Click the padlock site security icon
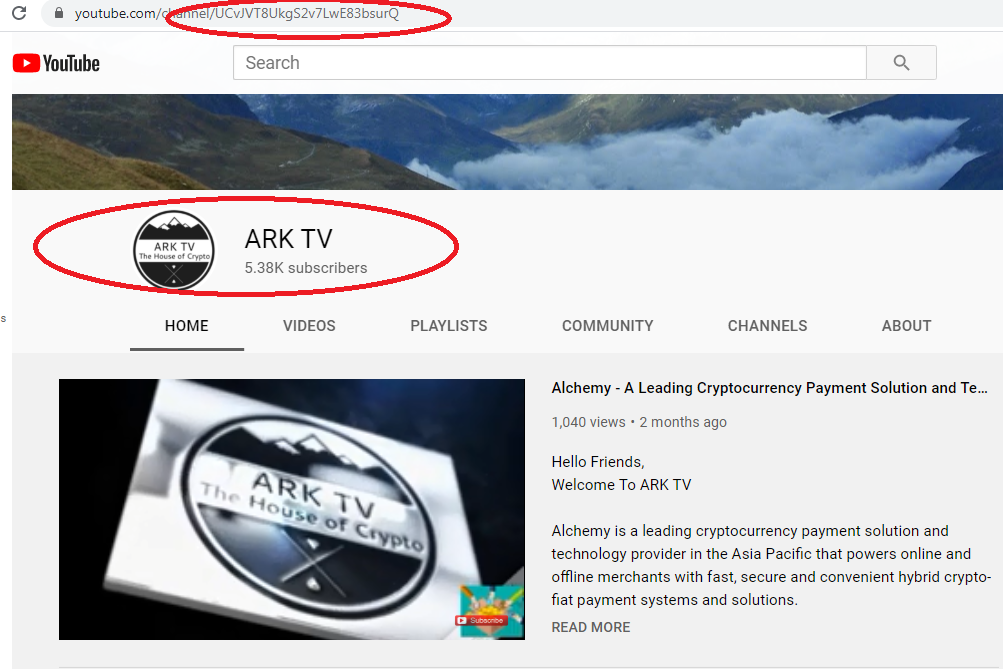Image resolution: width=1003 pixels, height=669 pixels. tap(59, 13)
